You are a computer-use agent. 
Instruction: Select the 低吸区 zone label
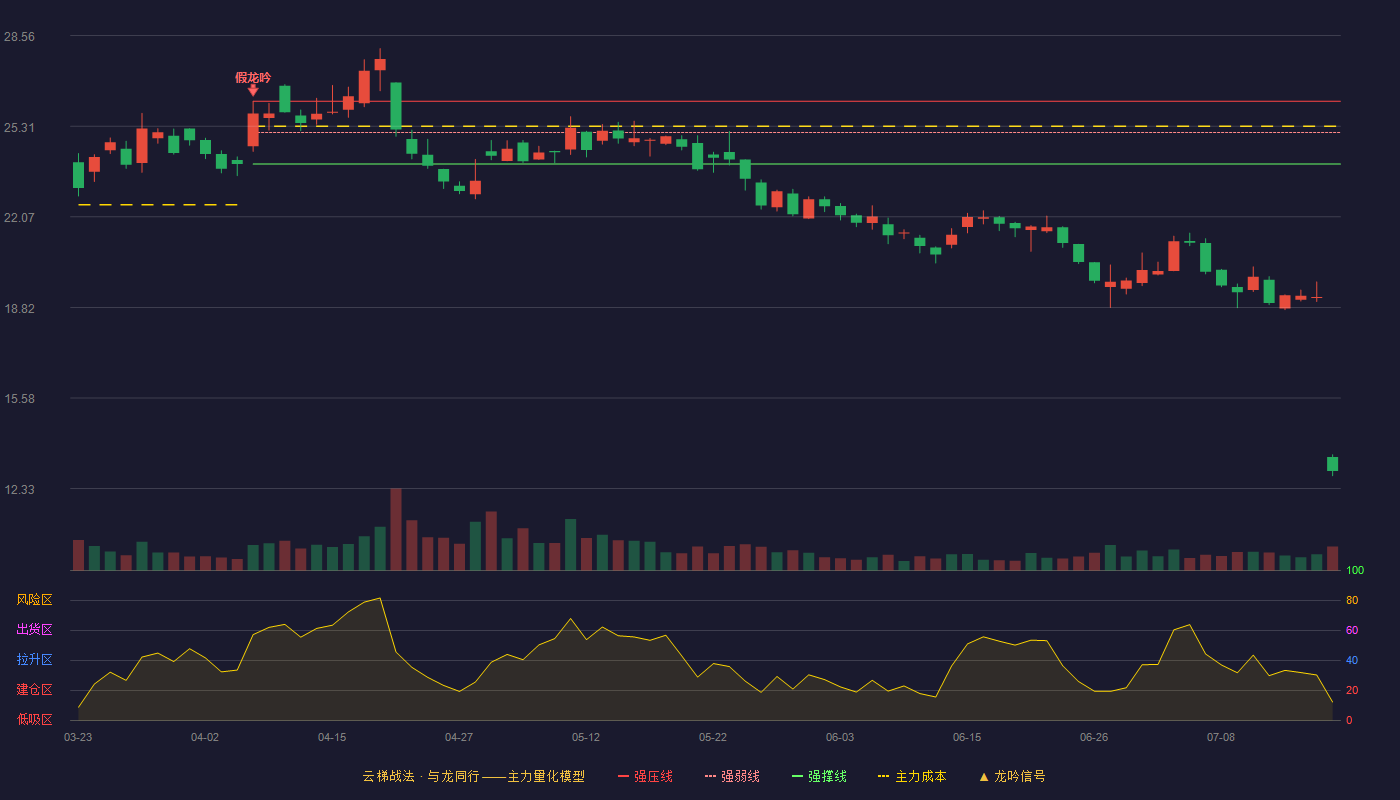pyautogui.click(x=34, y=719)
